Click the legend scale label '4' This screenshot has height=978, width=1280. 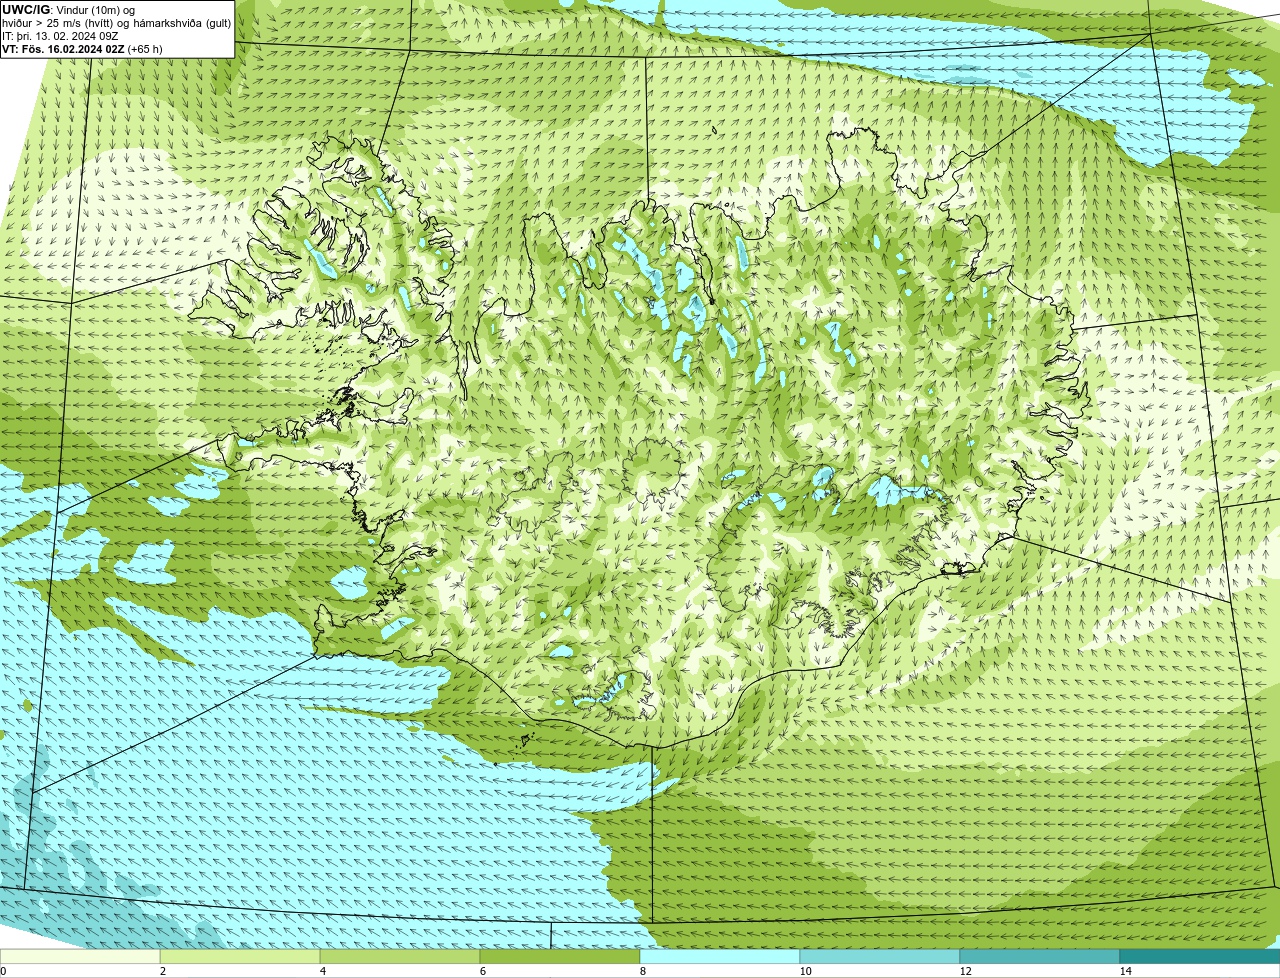tap(322, 971)
